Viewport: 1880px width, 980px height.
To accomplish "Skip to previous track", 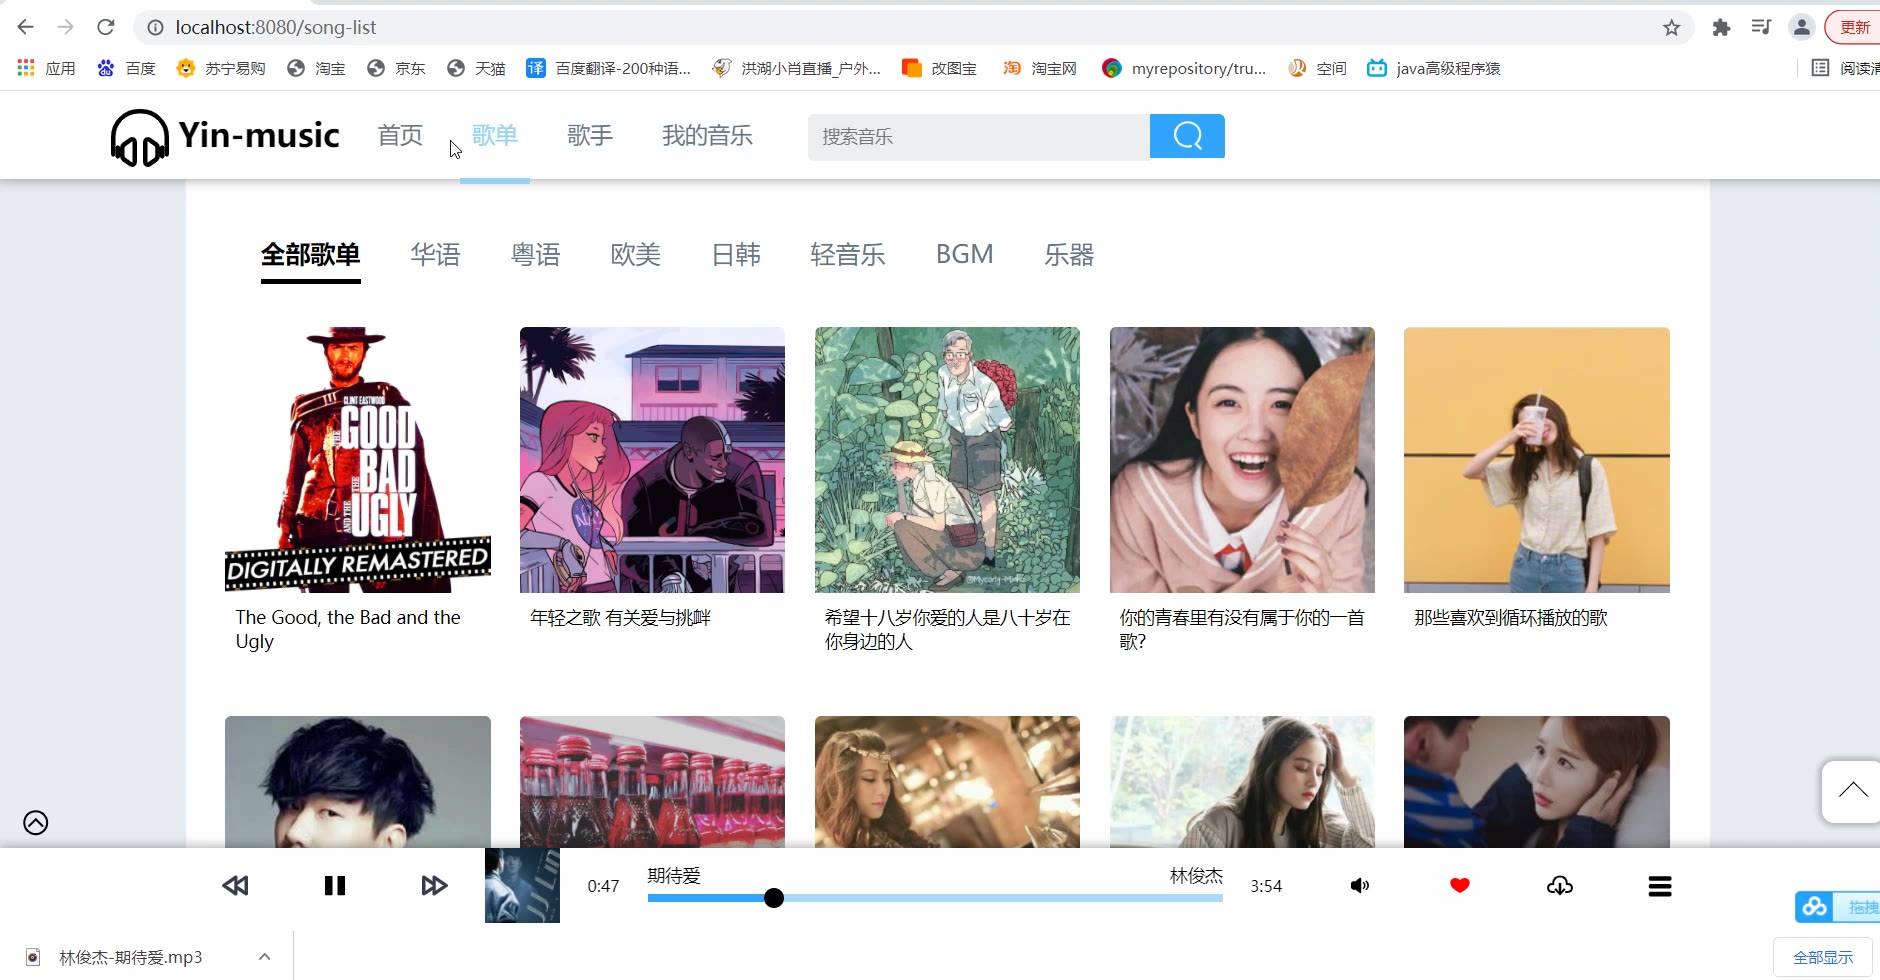I will 235,885.
